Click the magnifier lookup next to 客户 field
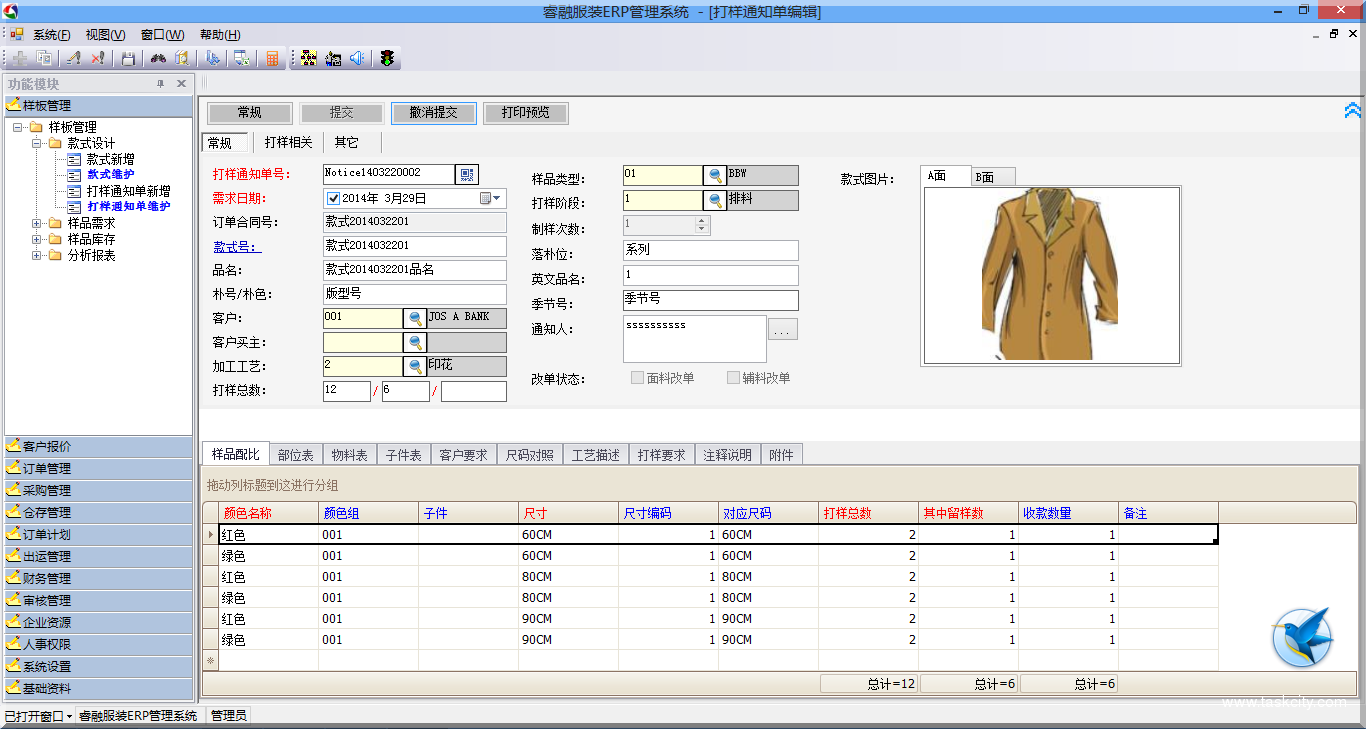The image size is (1366, 729). [415, 318]
